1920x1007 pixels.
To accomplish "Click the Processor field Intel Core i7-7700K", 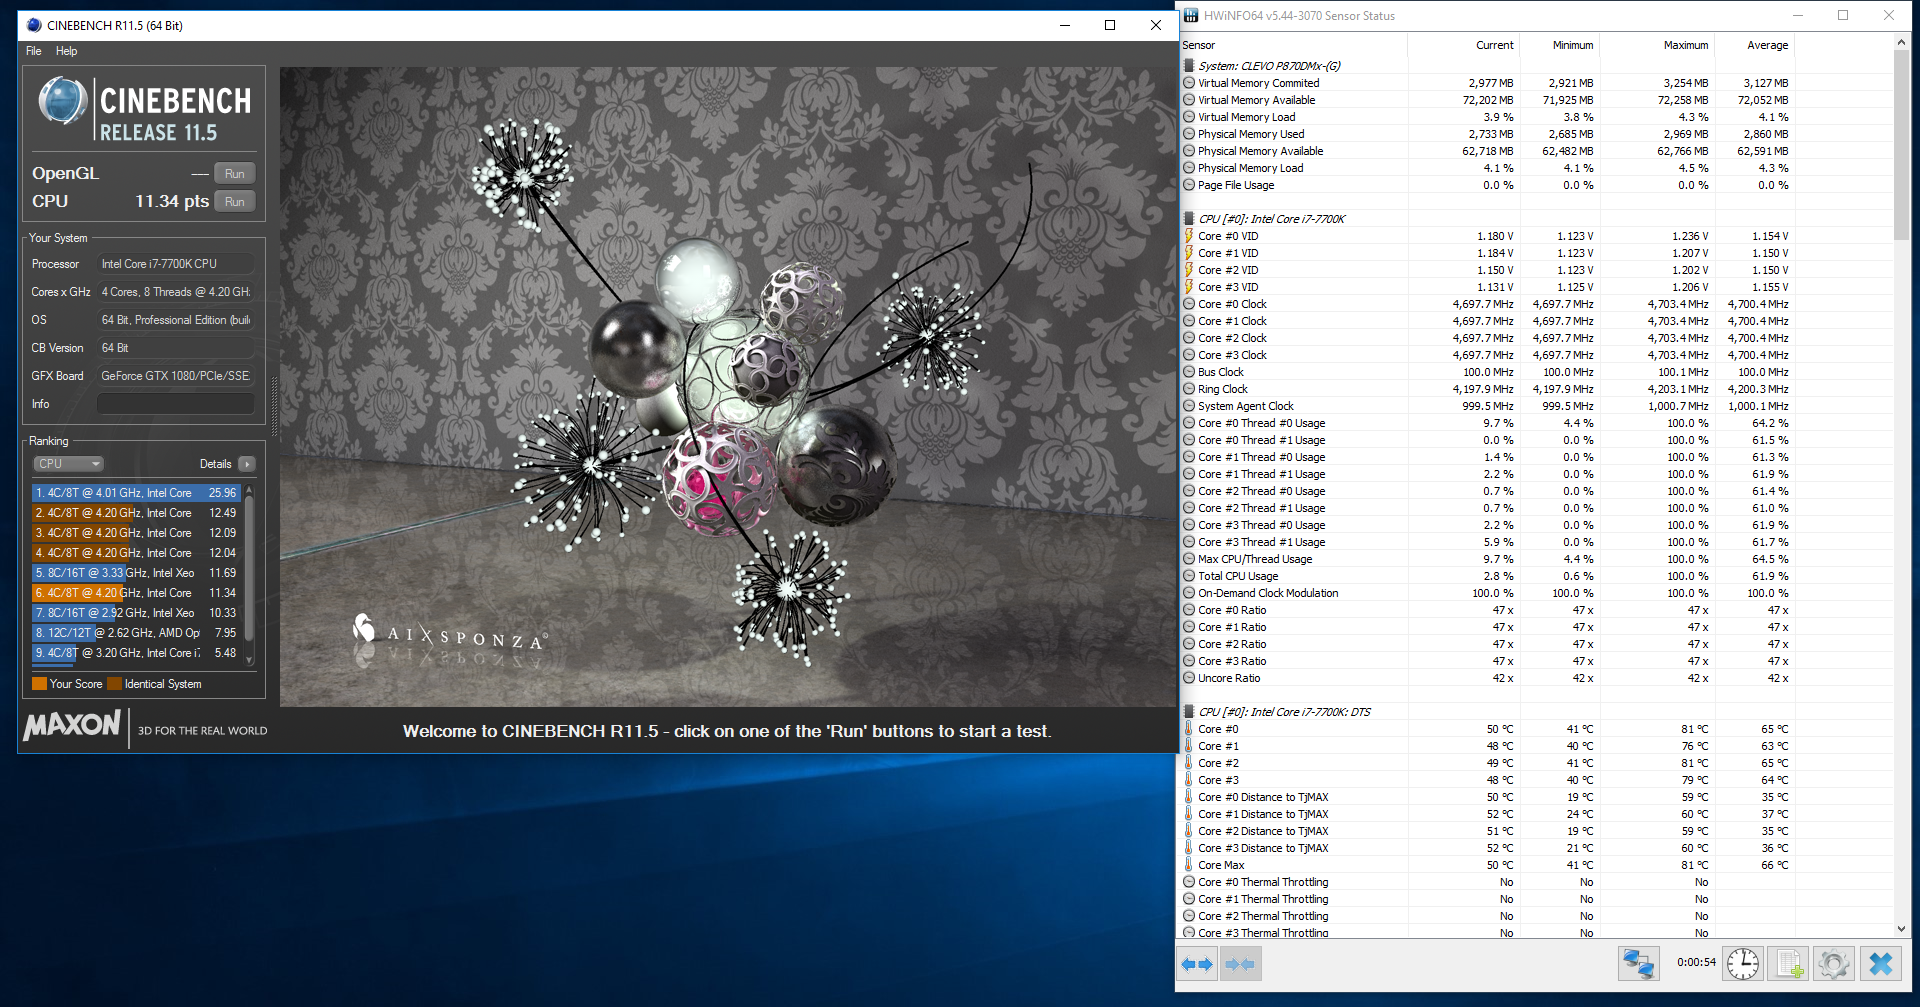I will pos(176,264).
